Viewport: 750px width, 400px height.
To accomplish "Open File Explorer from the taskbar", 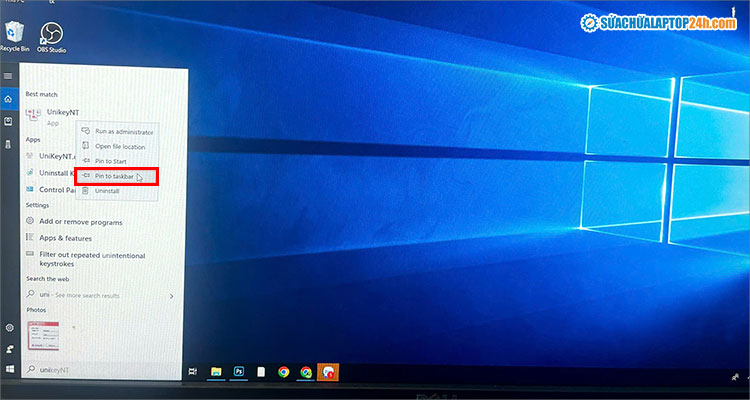I will (216, 372).
